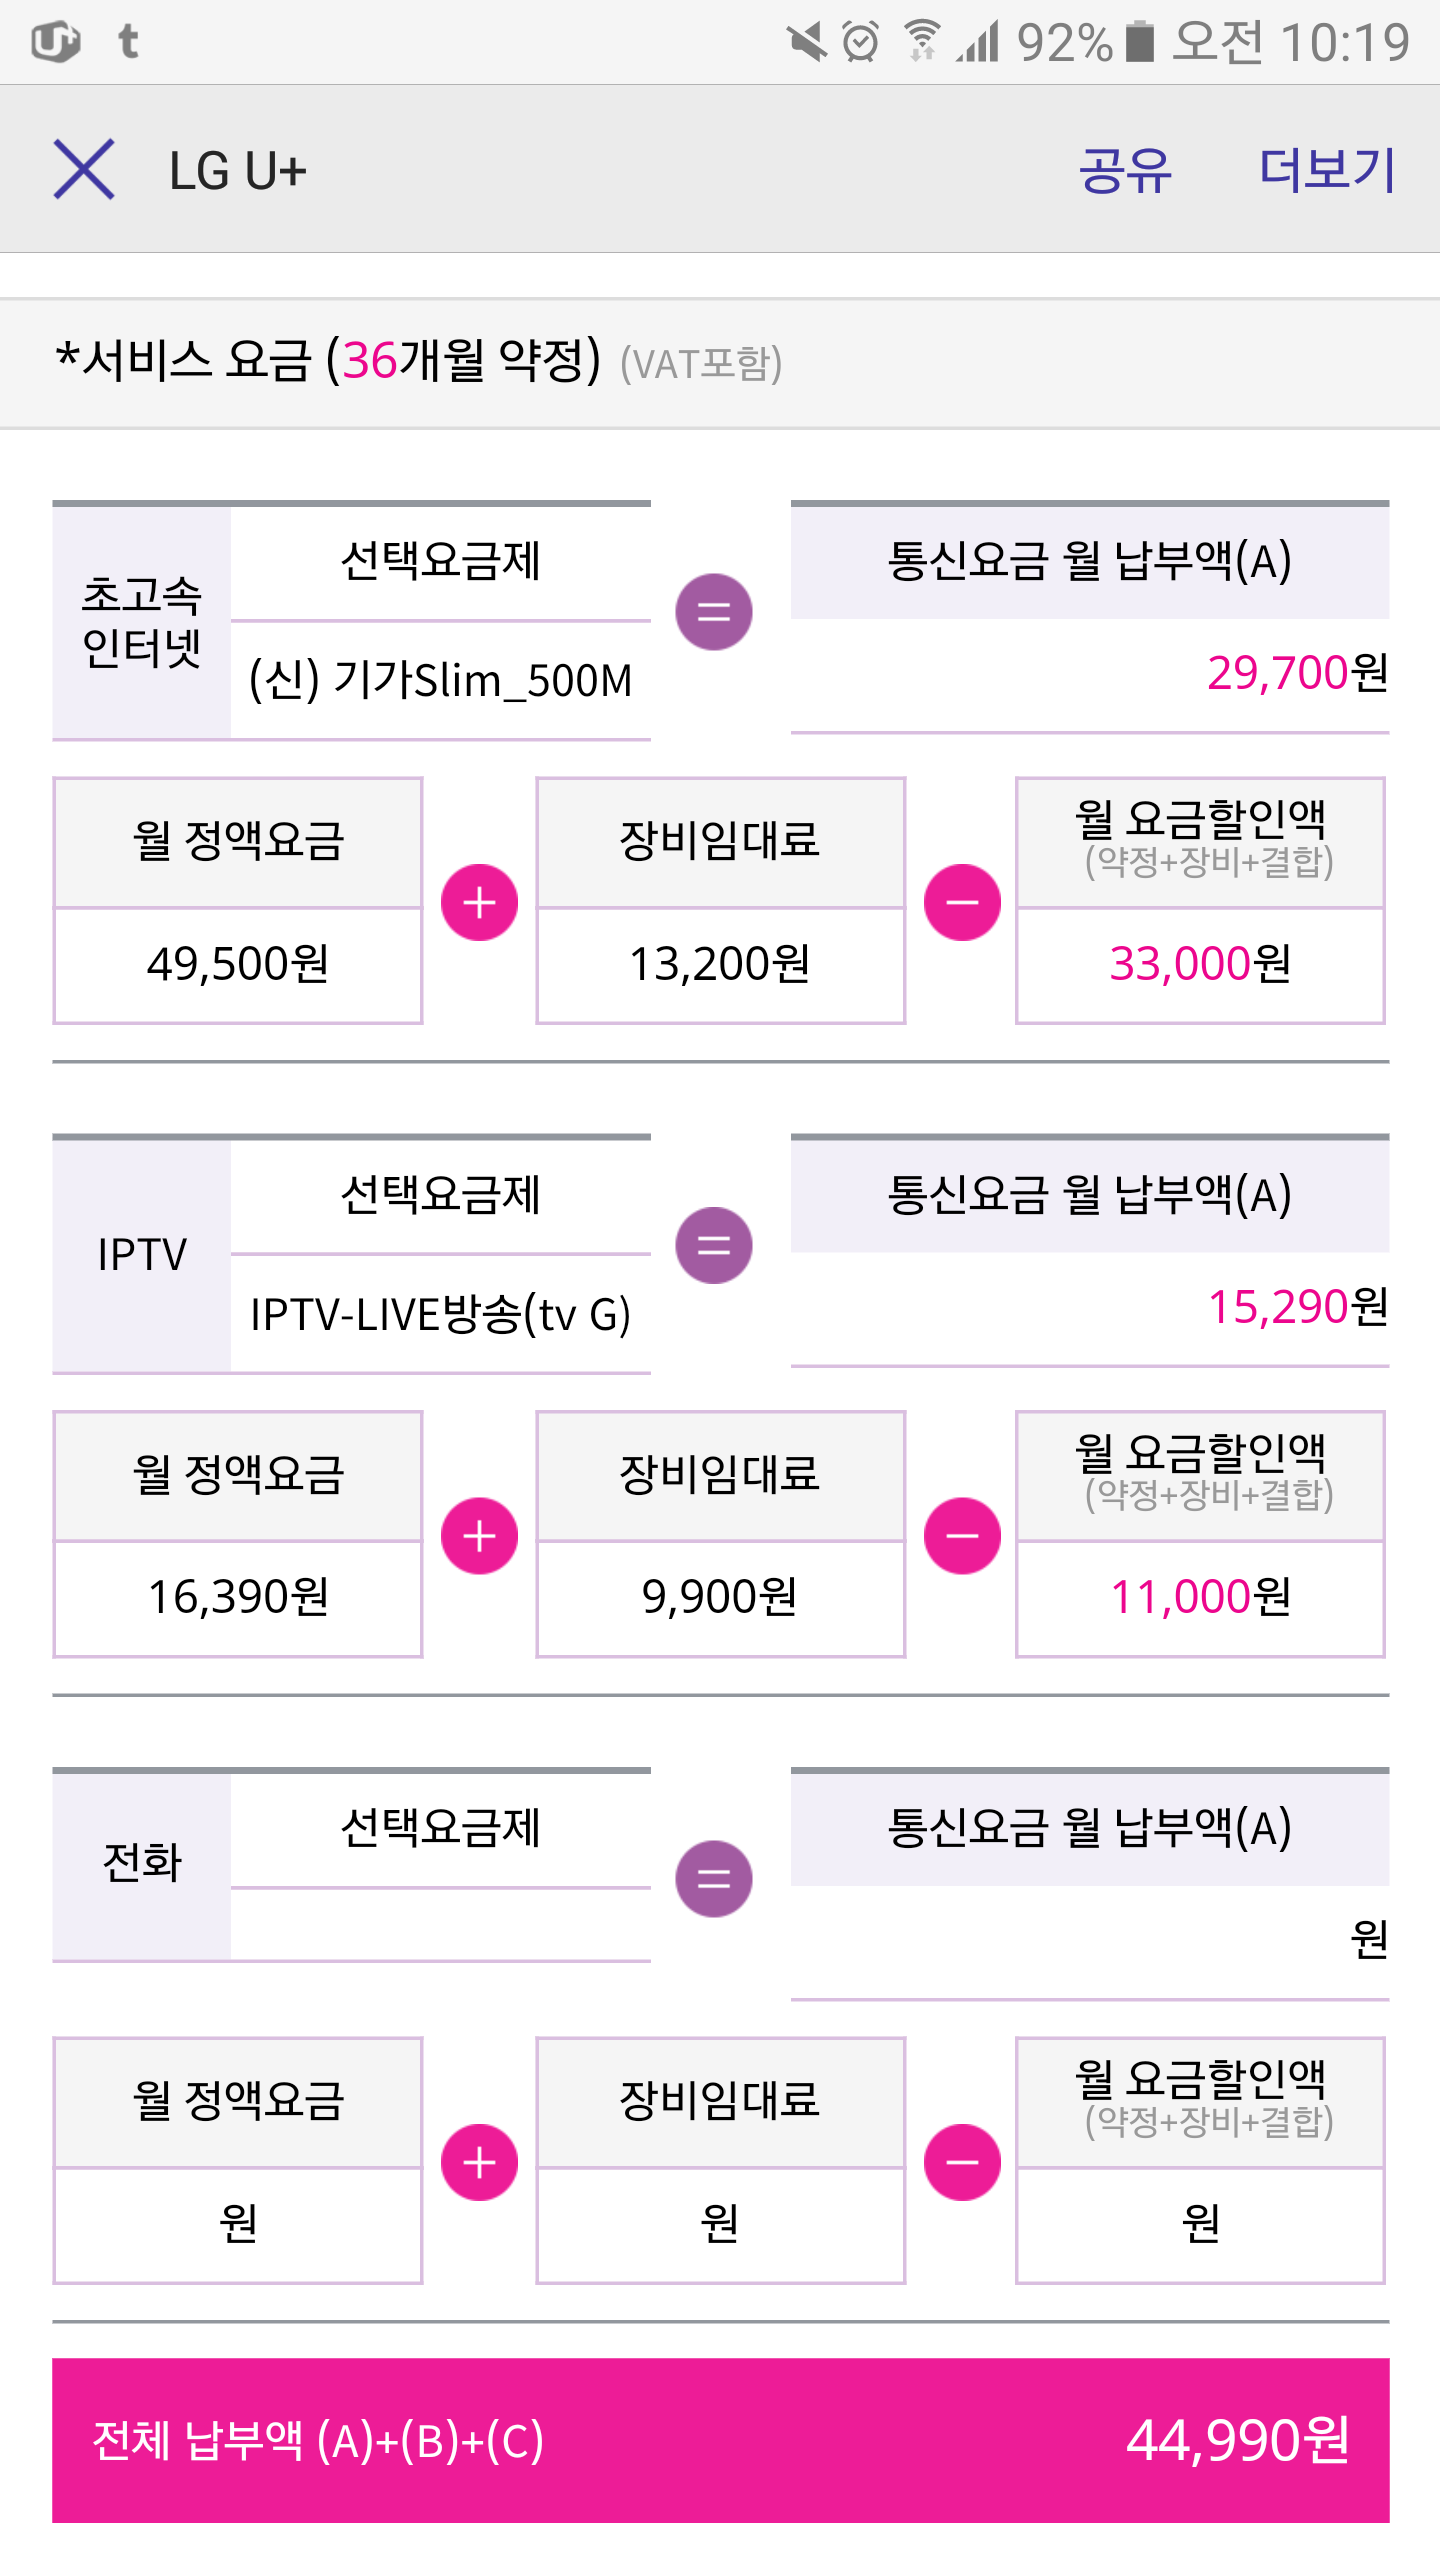Screen dimensions: 1440x2560
Task: Tap the IPTV 11,000원 discount amount
Action: 1200,1597
